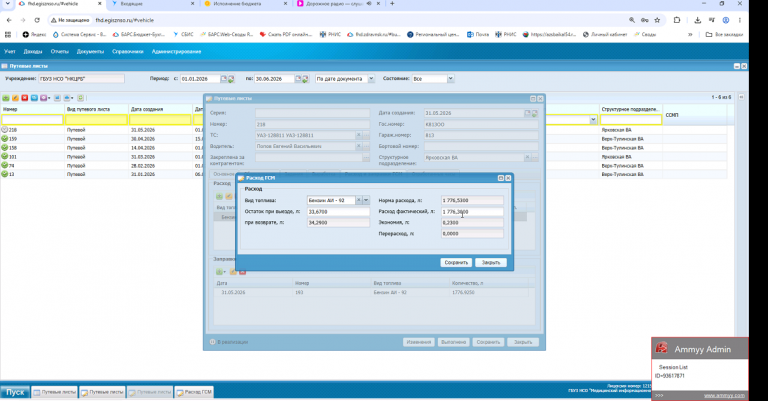Click the Ammyy Admin notification title
The height and width of the screenshot is (401, 768).
click(x=702, y=349)
